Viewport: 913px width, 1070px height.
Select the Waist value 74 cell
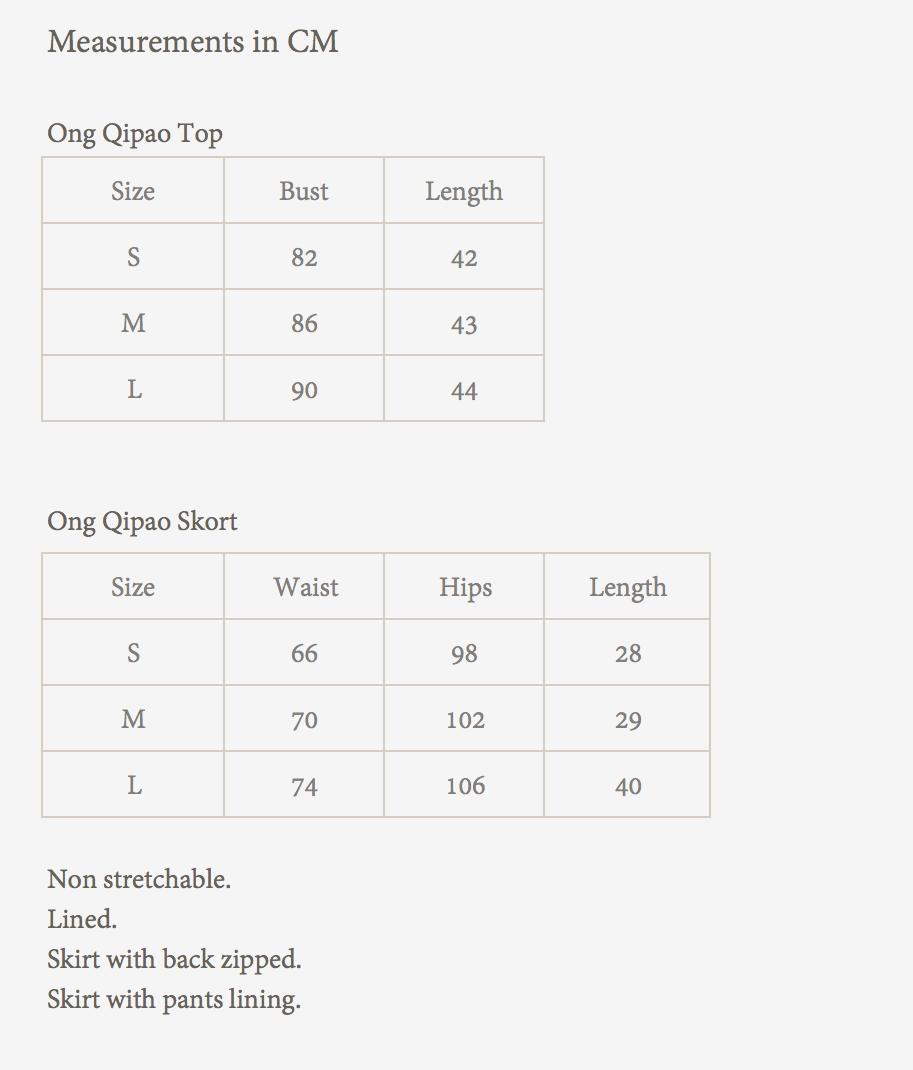pos(304,786)
